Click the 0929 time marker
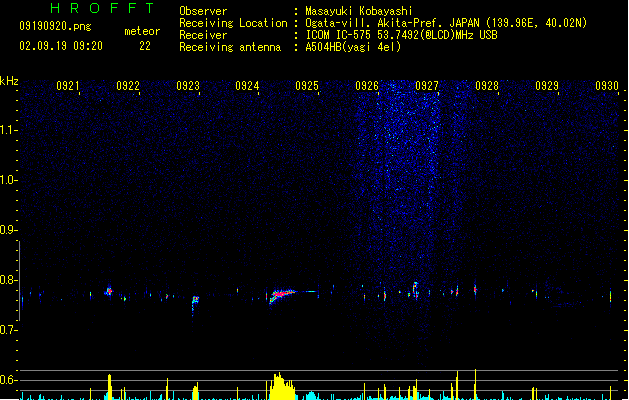 547,86
